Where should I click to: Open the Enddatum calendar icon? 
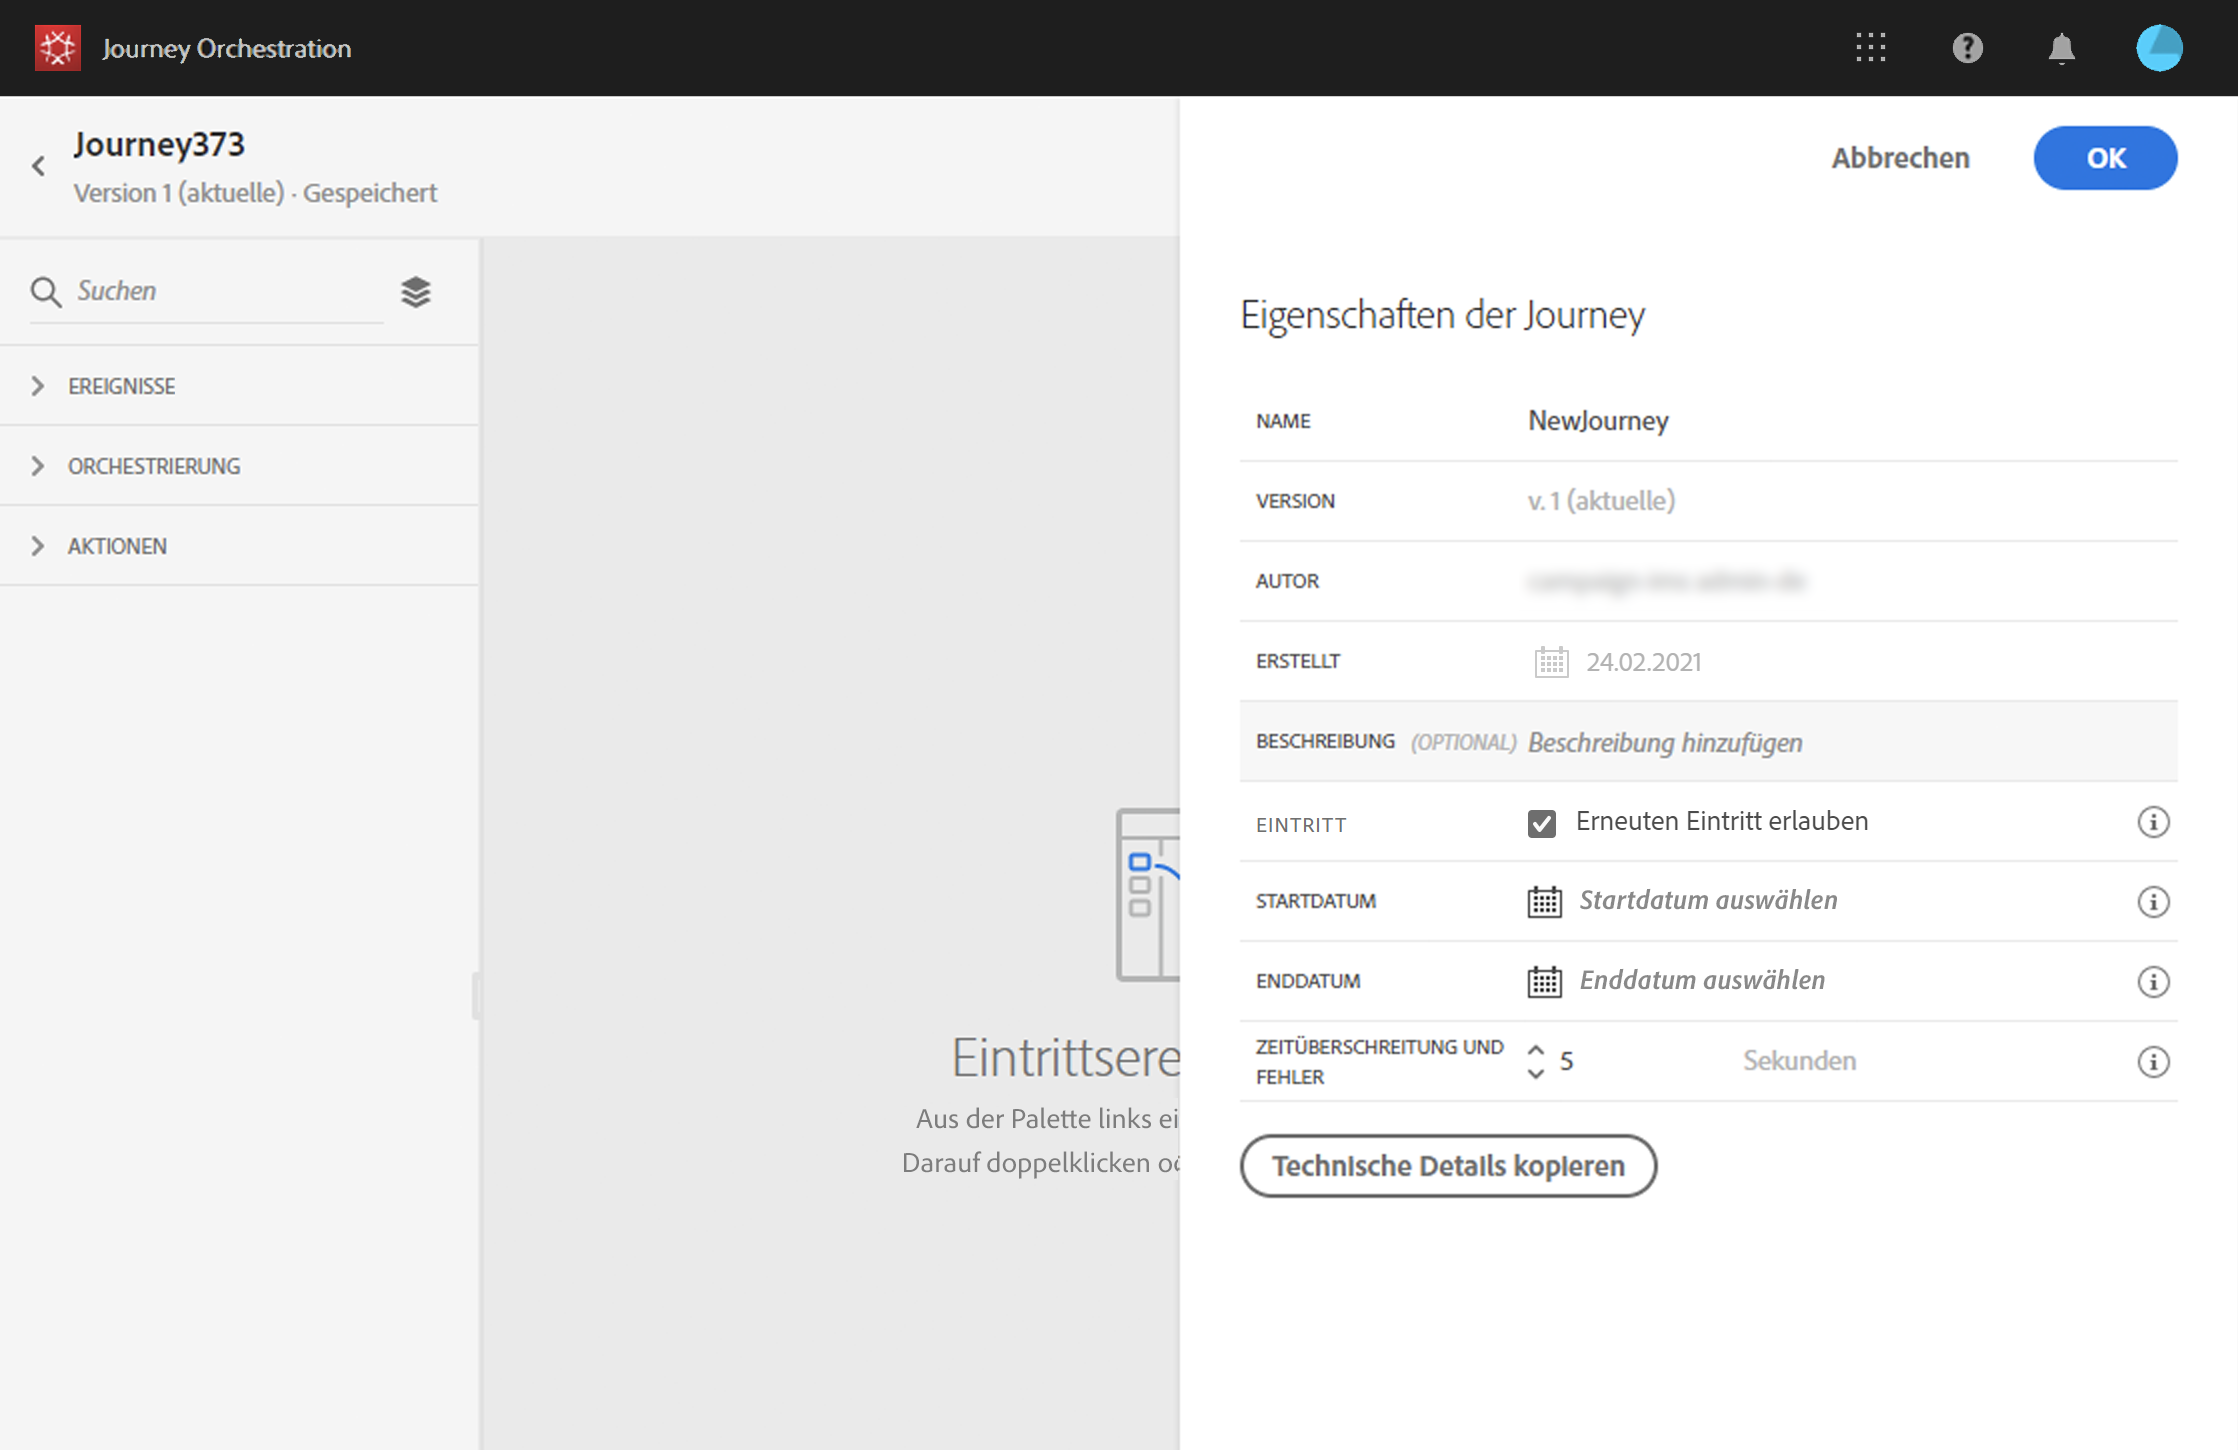coord(1544,981)
